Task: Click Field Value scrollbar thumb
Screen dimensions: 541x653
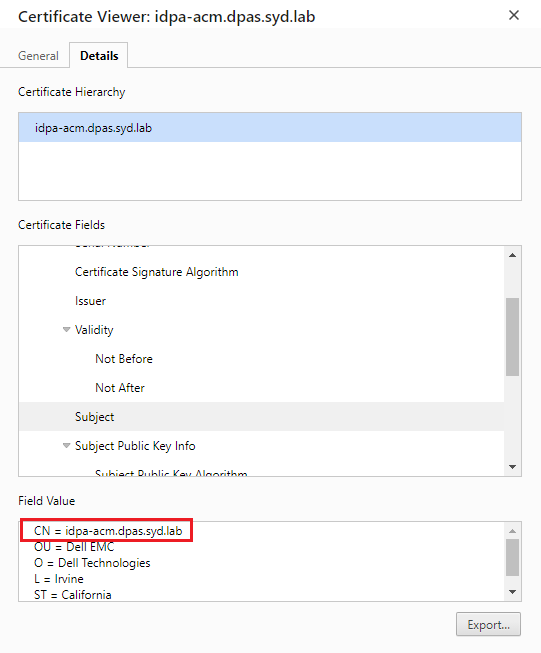Action: click(513, 558)
